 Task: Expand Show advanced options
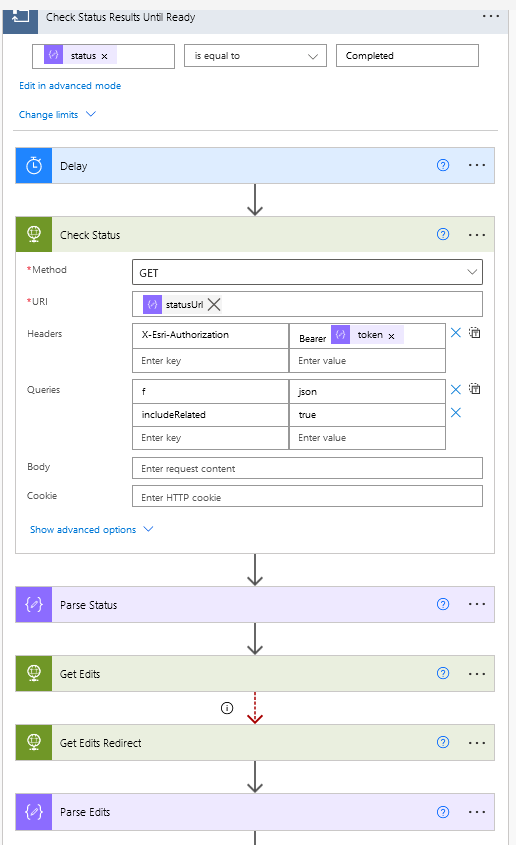tap(92, 530)
